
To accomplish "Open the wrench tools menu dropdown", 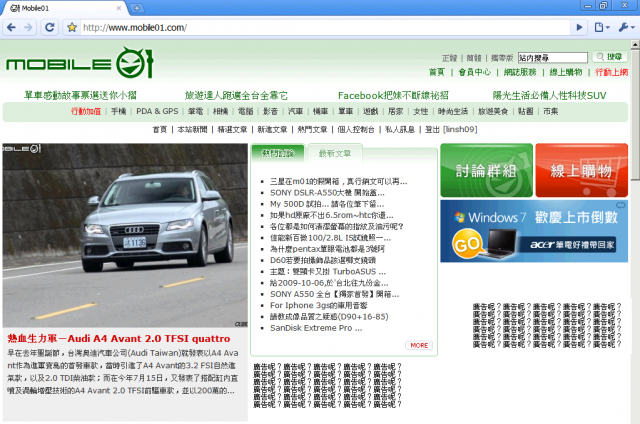I will [x=626, y=27].
